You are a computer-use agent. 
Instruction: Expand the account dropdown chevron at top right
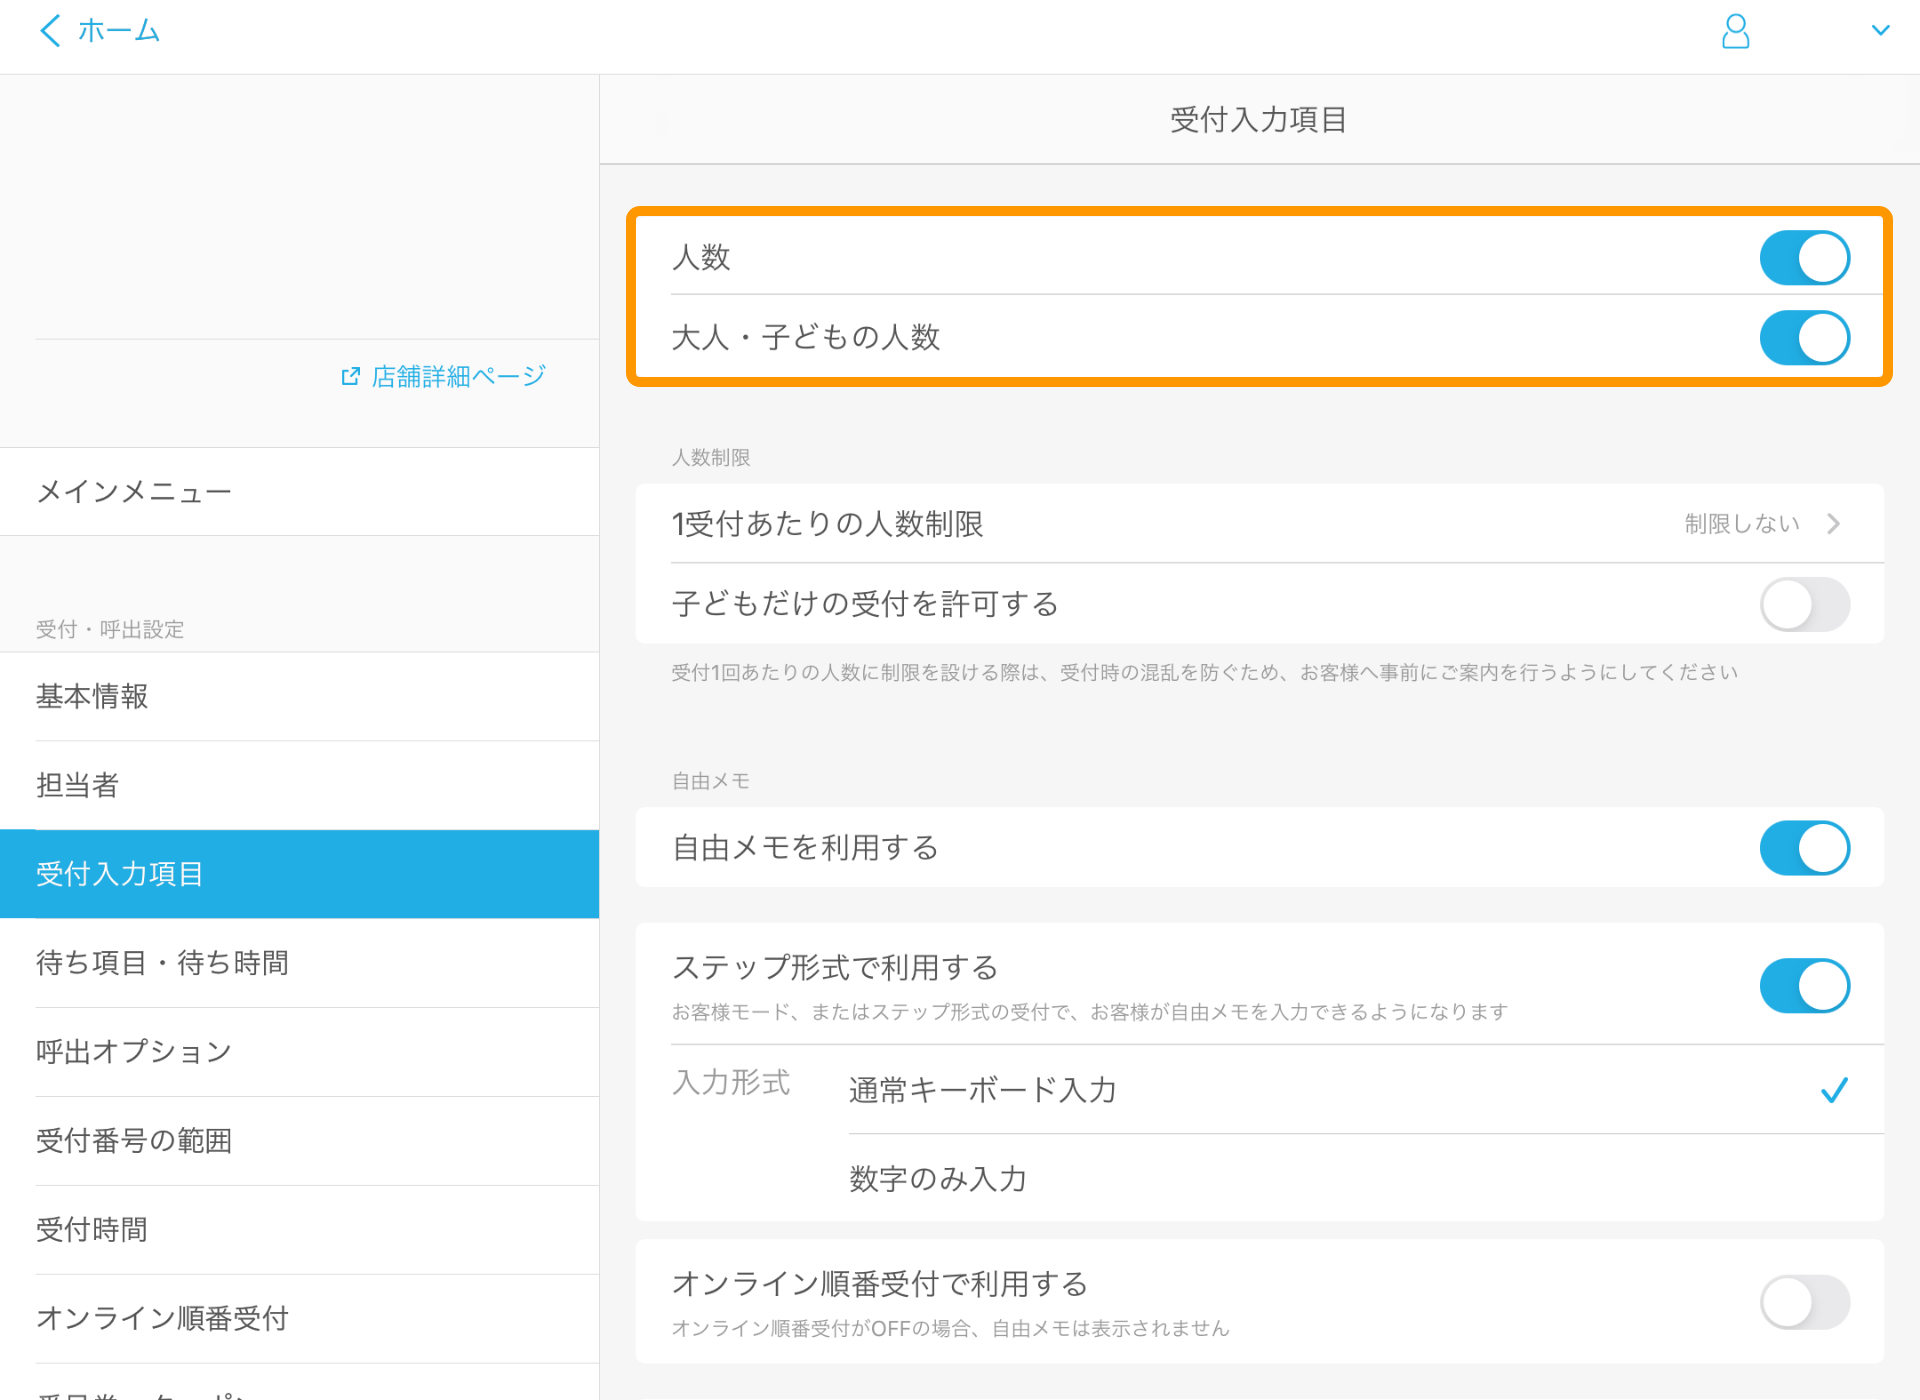click(x=1880, y=31)
